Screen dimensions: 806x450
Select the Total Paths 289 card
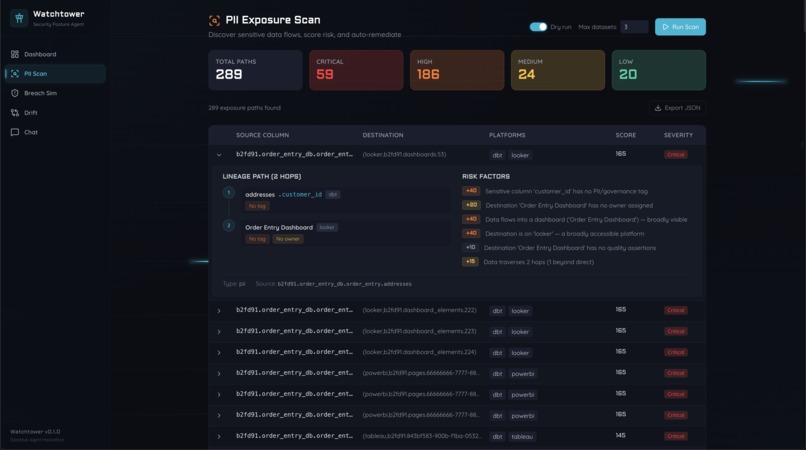(255, 70)
